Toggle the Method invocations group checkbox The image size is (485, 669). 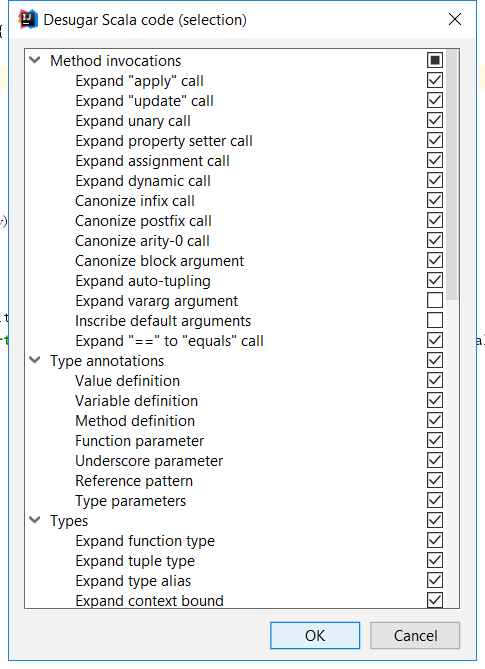pos(435,60)
